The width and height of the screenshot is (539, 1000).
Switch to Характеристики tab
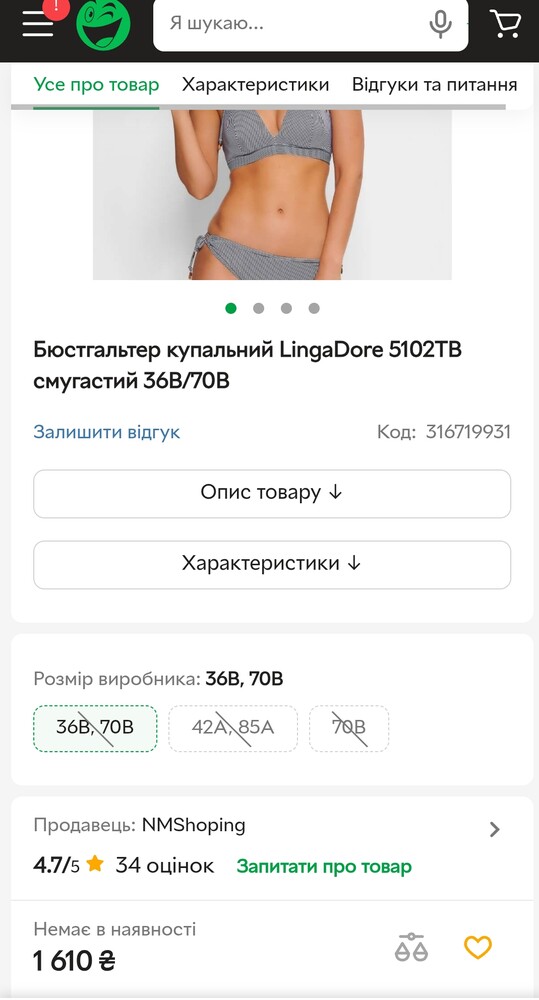[x=255, y=85]
